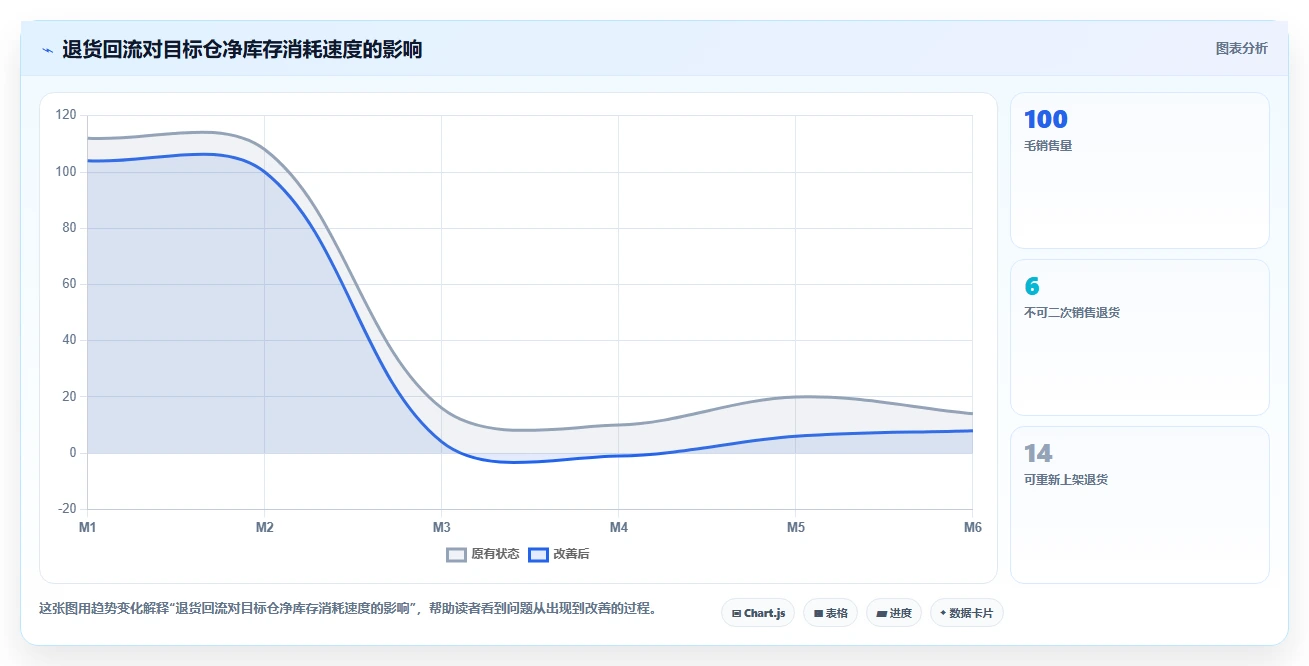Select the Chart.js tag
This screenshot has height=666, width=1309.
tap(758, 613)
